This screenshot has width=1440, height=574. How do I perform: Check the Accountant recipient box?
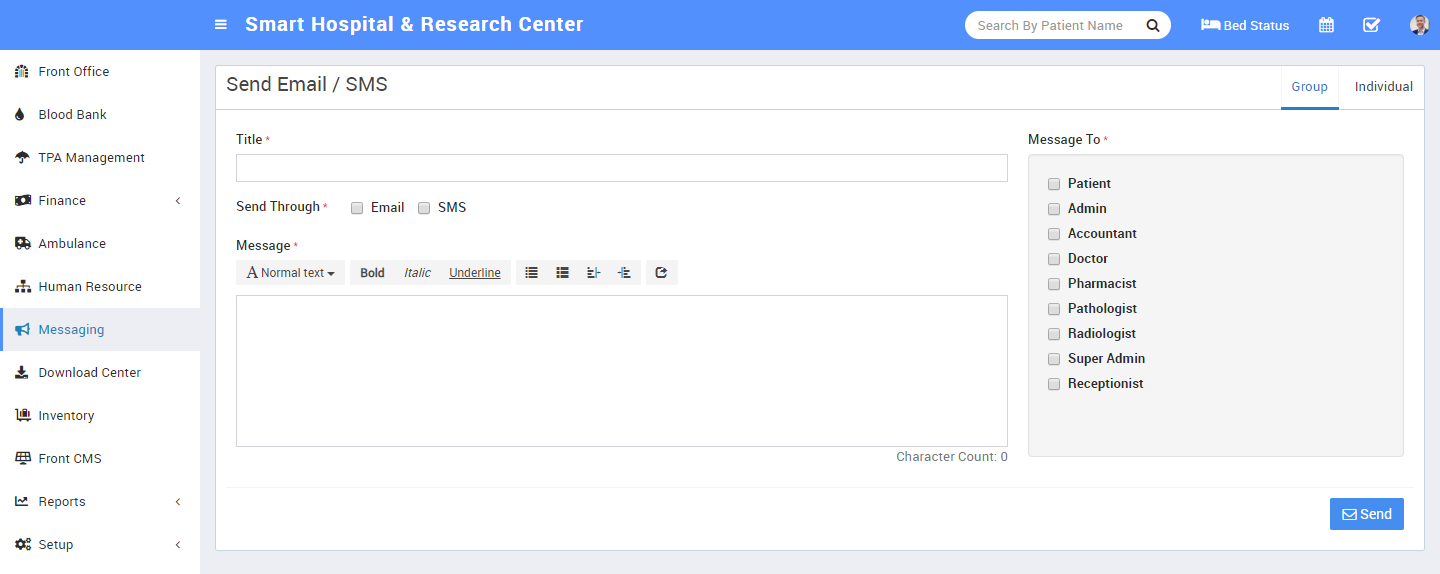click(x=1054, y=234)
